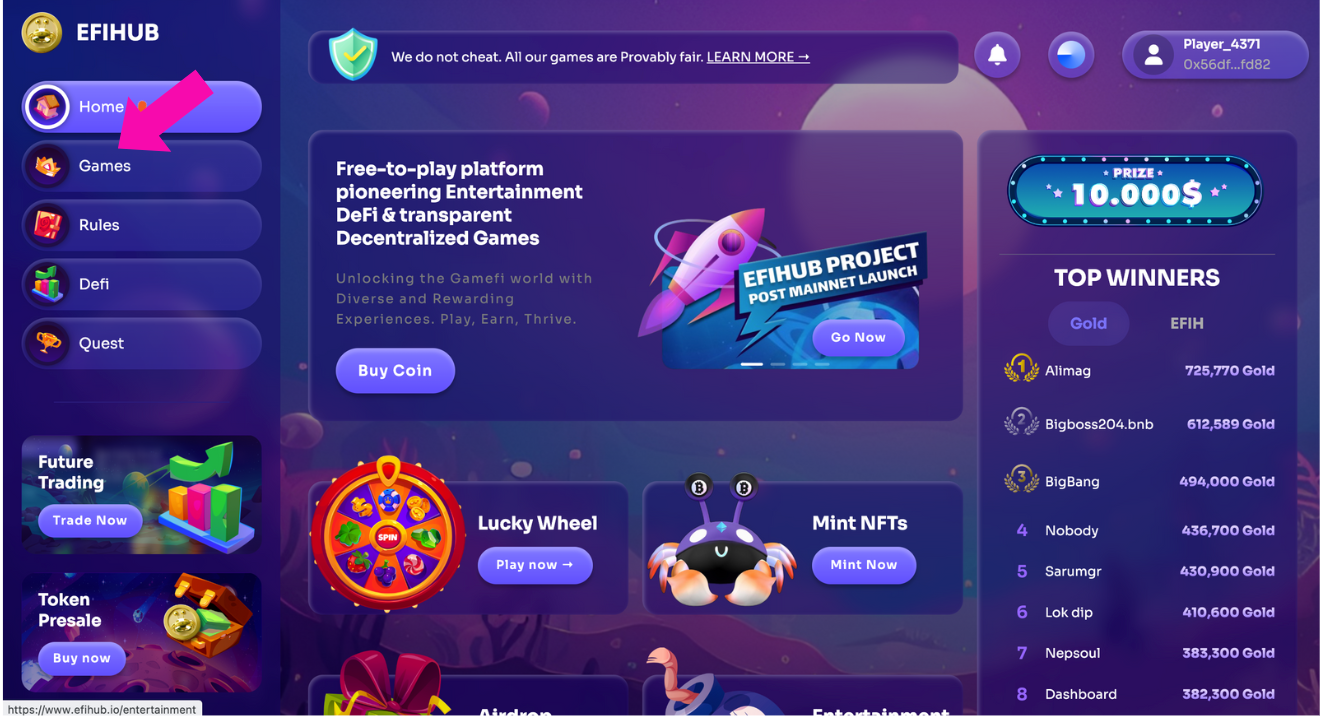
Task: Open the Quest menu item
Action: point(142,343)
